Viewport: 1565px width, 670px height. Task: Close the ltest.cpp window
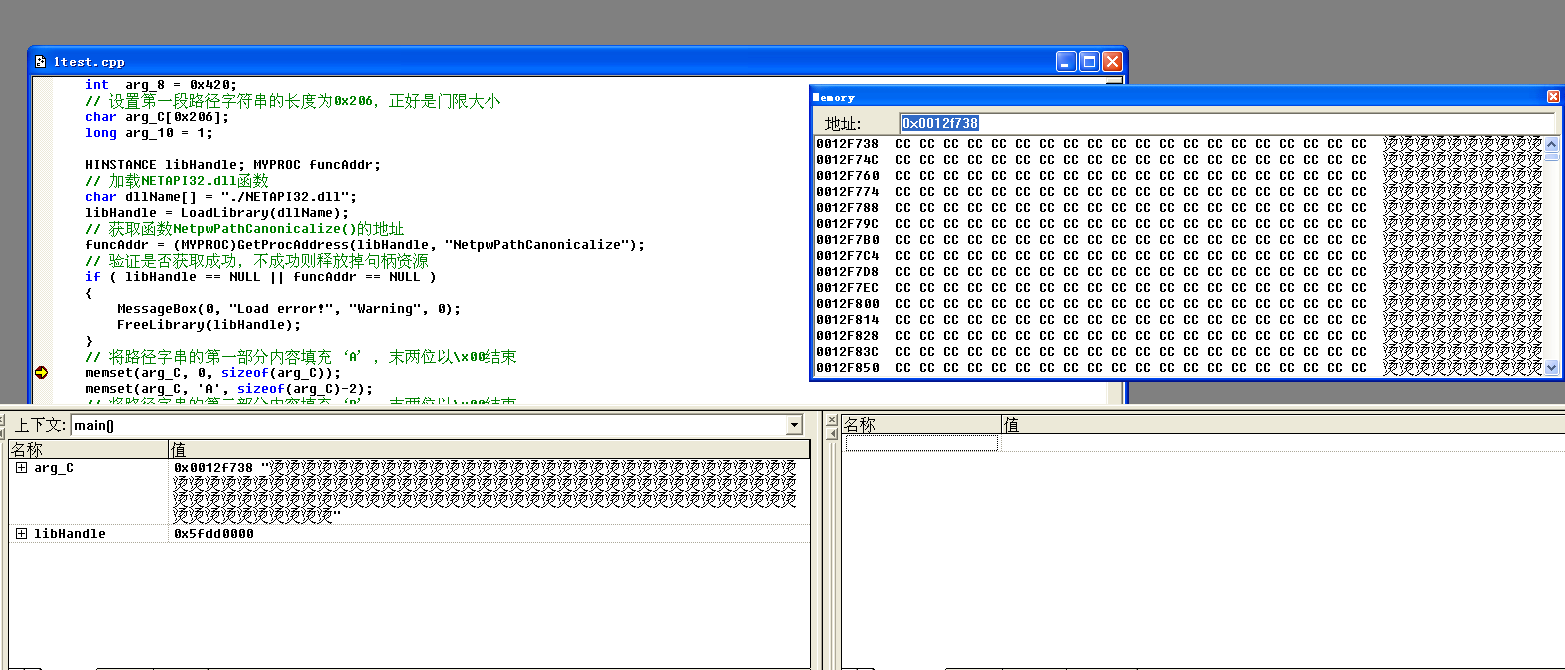1112,62
